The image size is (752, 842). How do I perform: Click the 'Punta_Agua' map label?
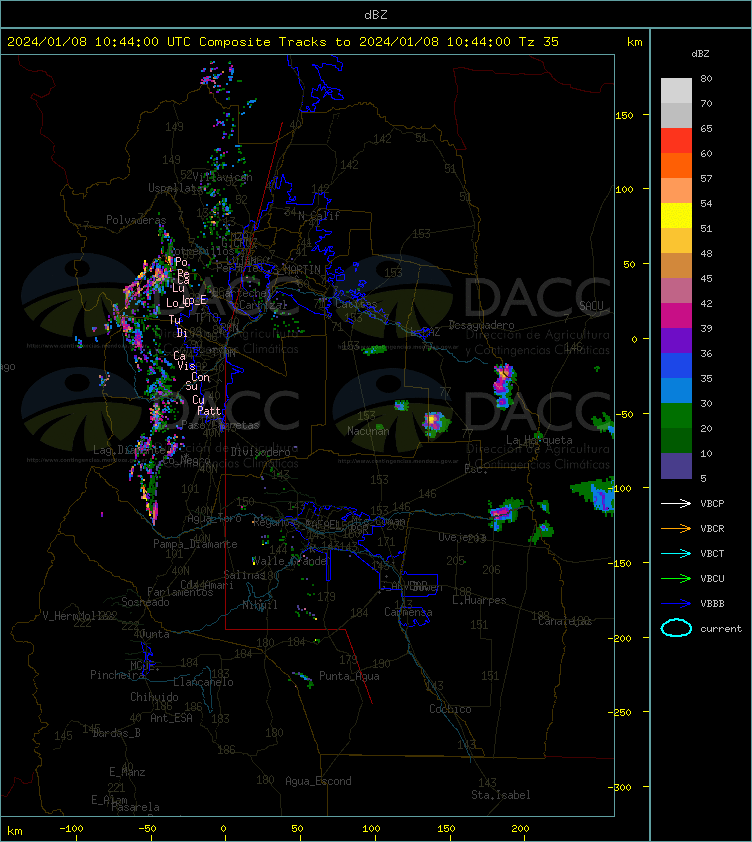(x=349, y=676)
